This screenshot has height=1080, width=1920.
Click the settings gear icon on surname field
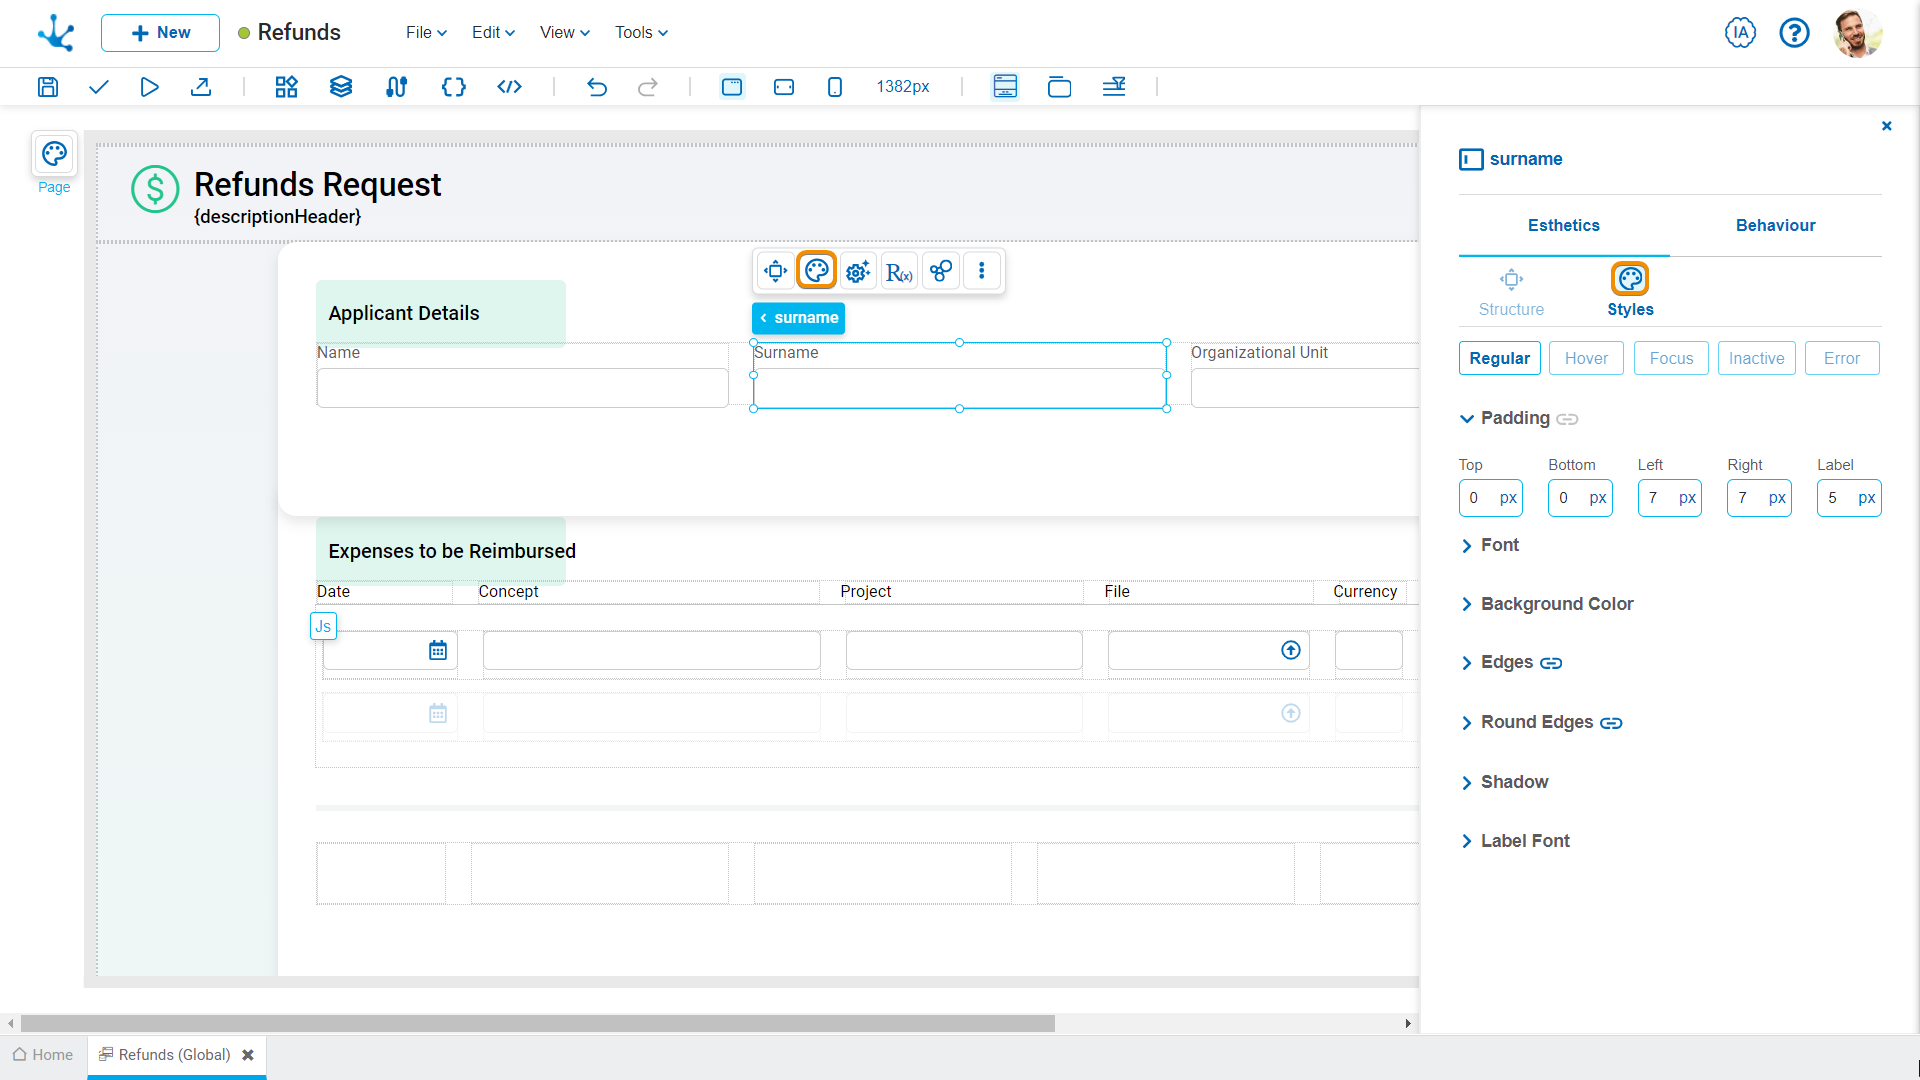tap(858, 272)
